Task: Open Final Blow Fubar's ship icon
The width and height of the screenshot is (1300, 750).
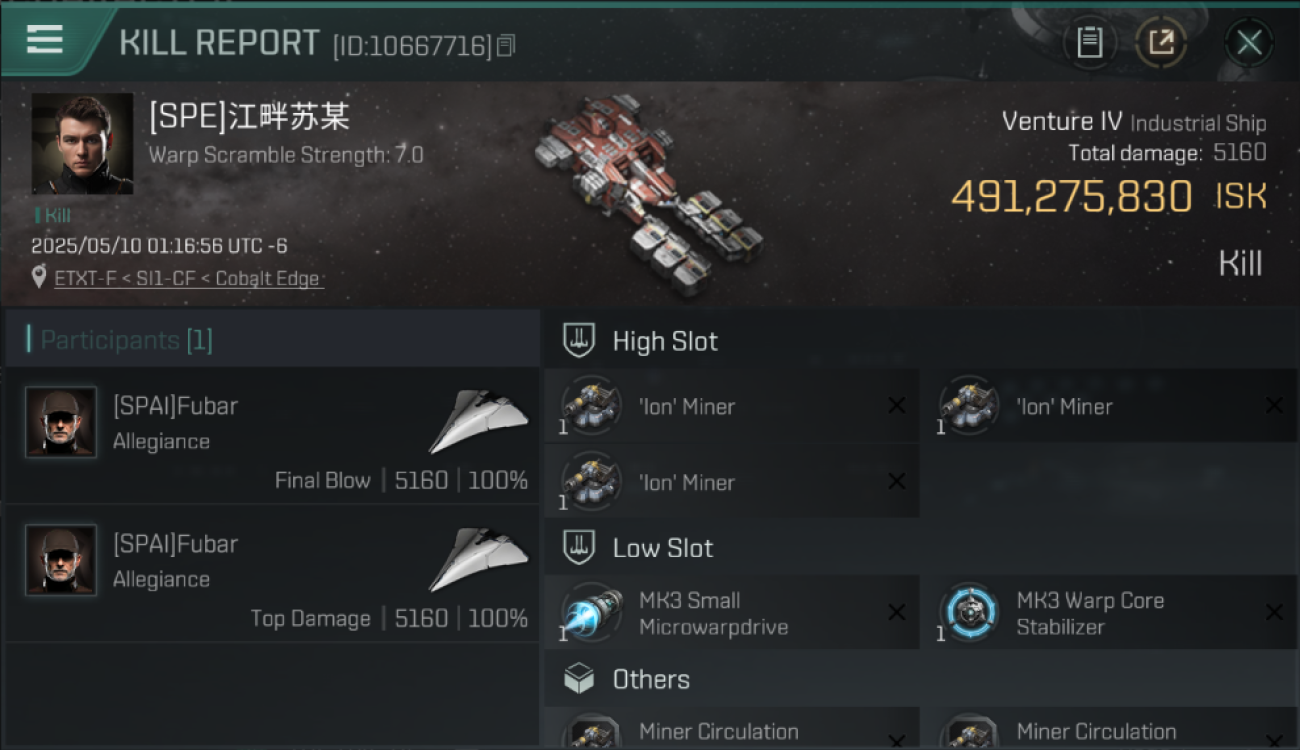Action: (x=479, y=423)
